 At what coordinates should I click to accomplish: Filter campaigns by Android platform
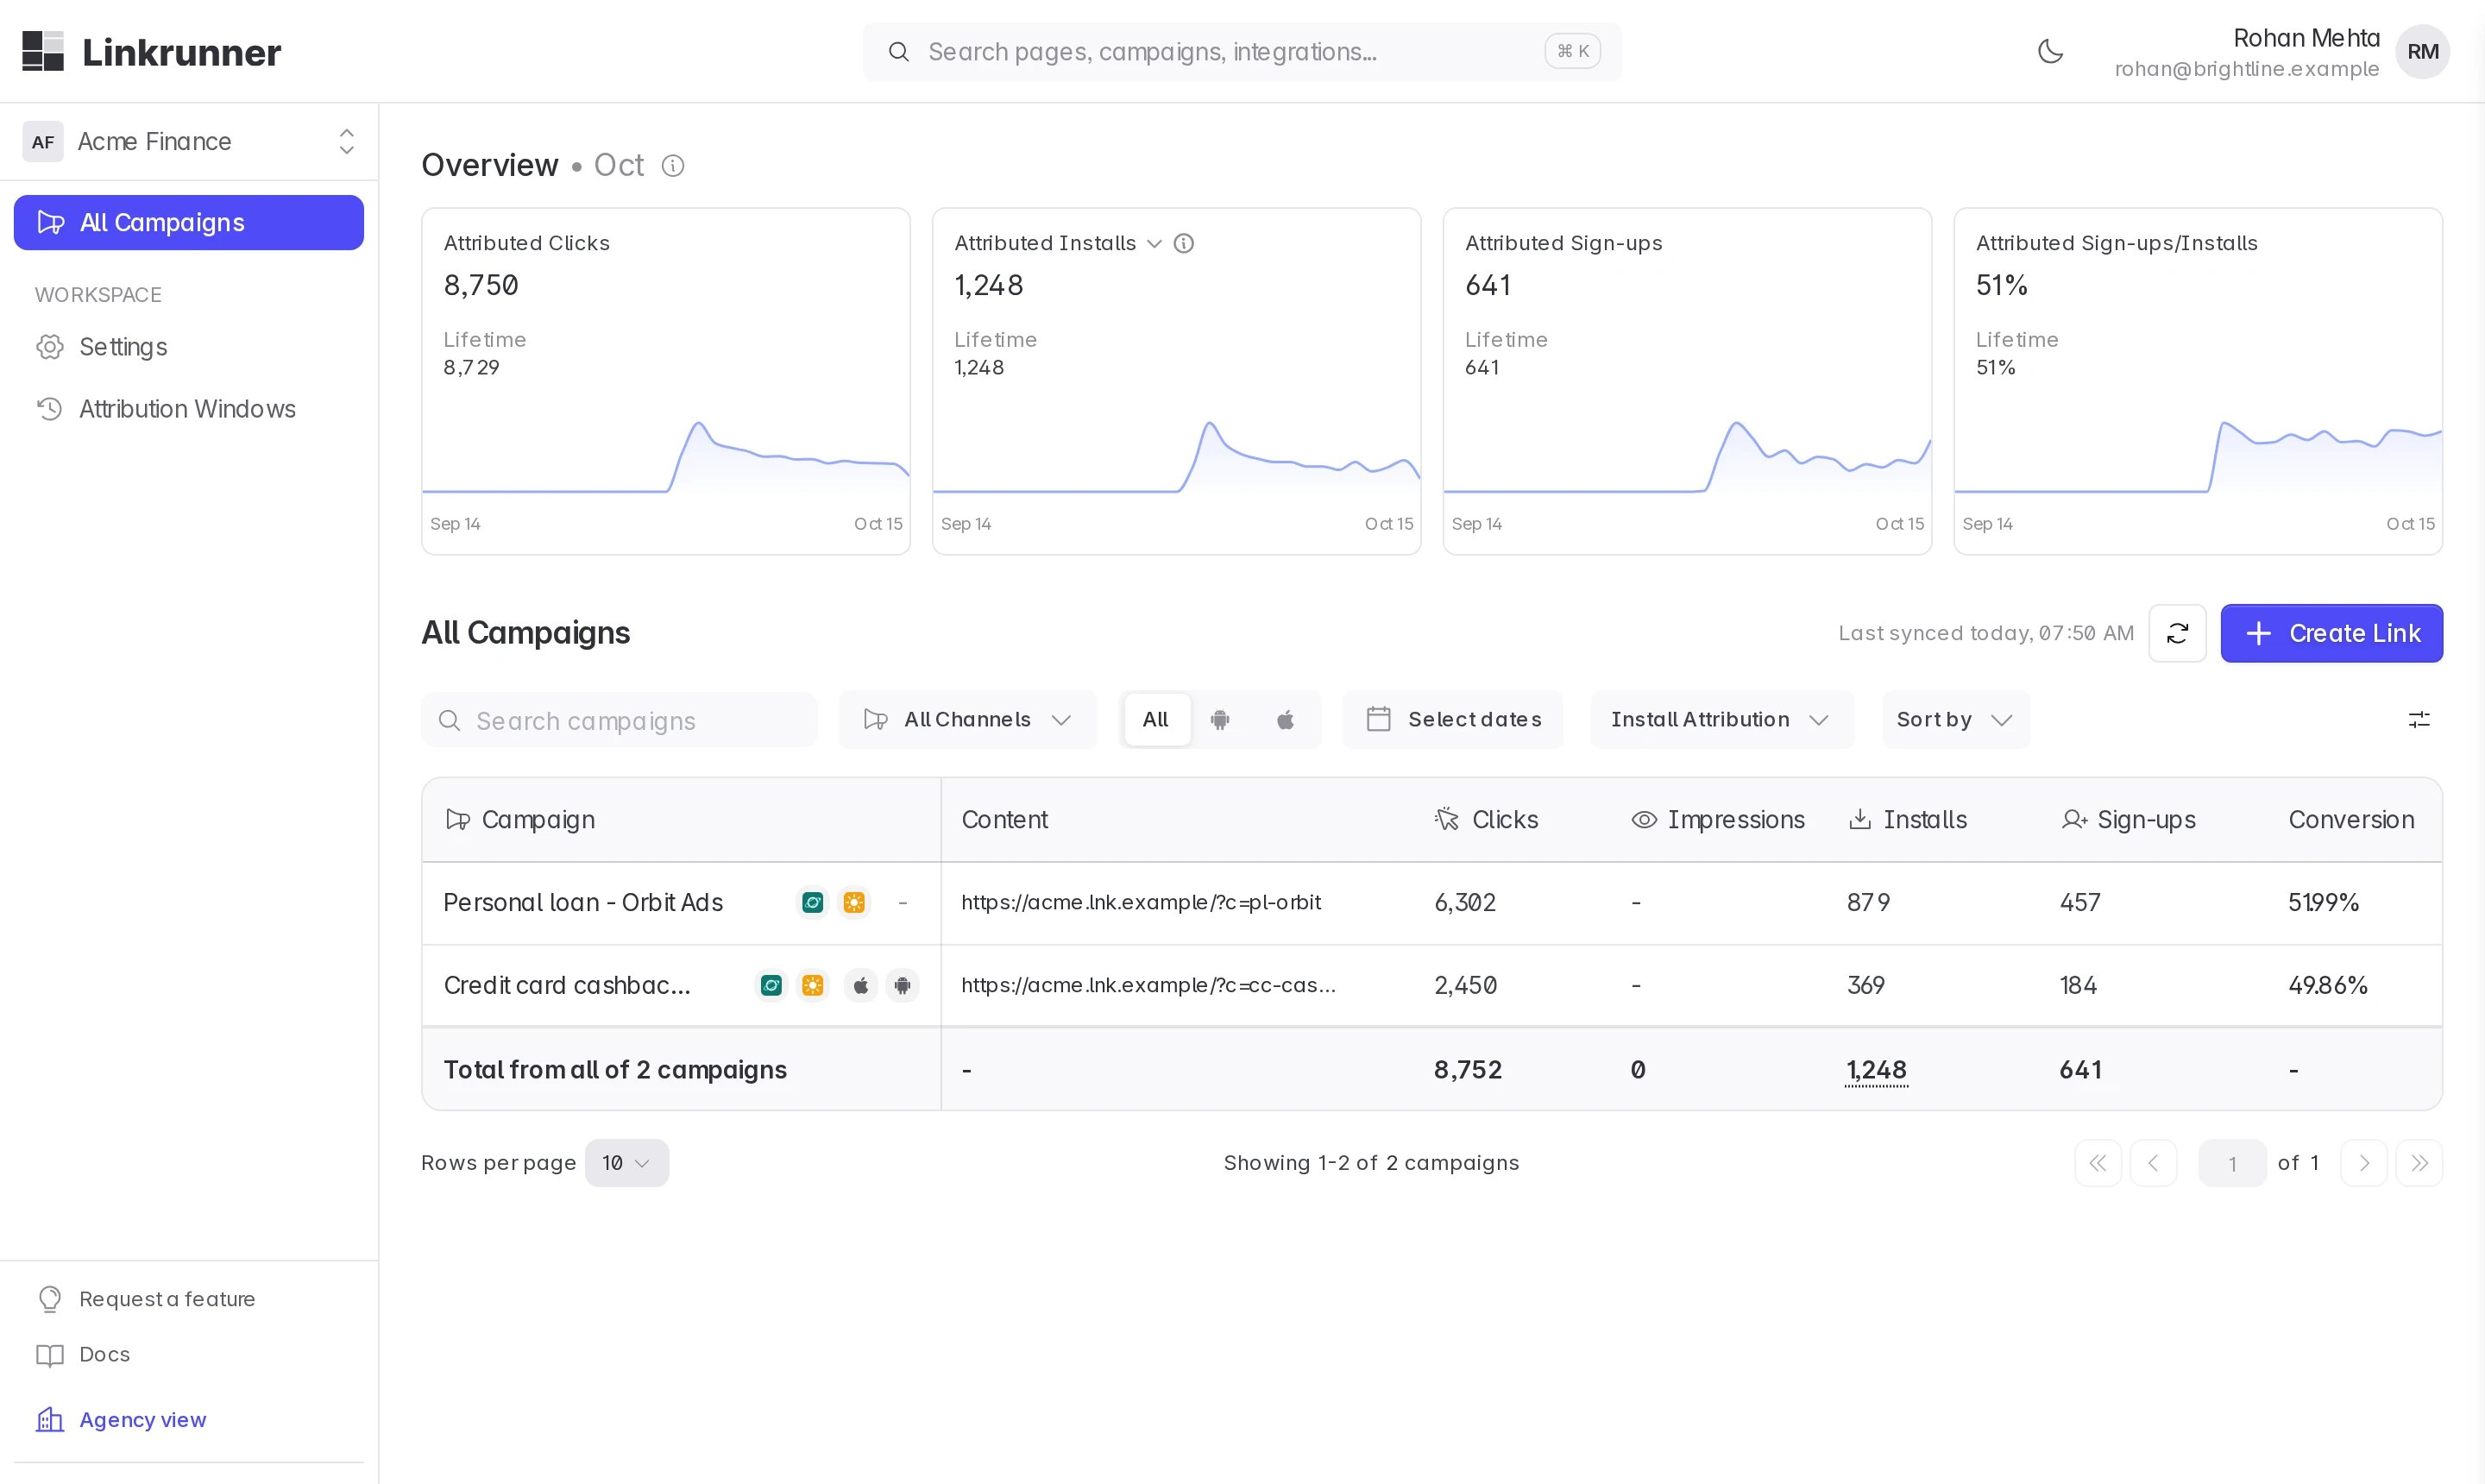(x=1220, y=719)
